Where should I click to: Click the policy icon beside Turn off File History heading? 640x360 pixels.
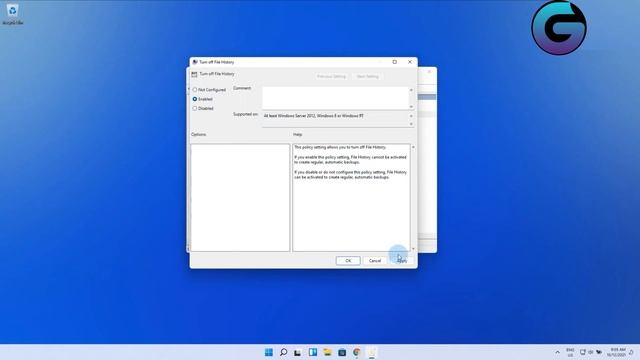(194, 74)
